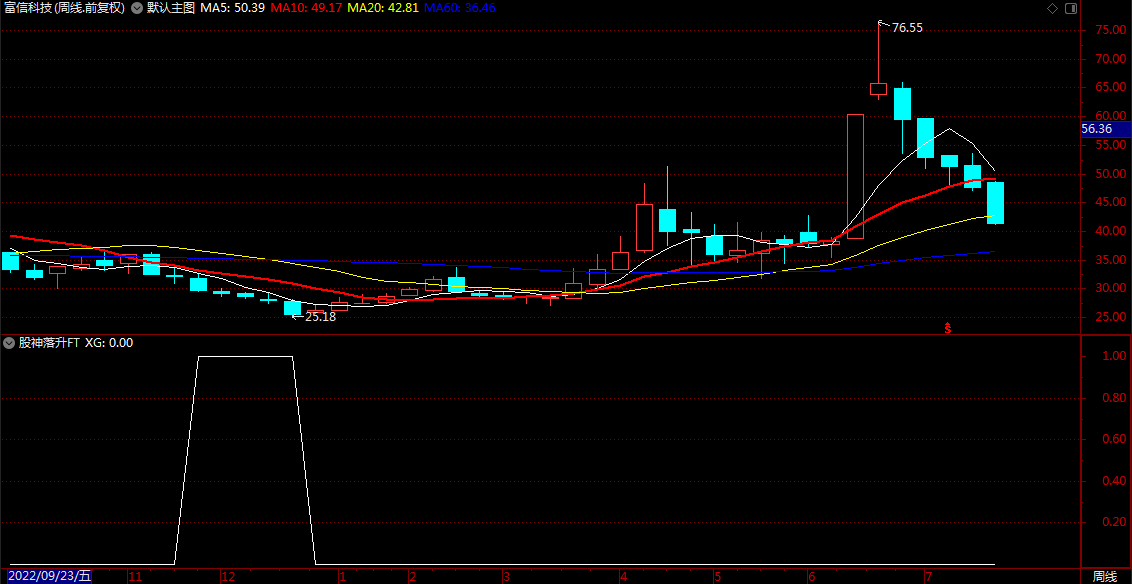Click the 0.20 level on indicator axis
Screen dimensions: 1132x584
click(1115, 521)
